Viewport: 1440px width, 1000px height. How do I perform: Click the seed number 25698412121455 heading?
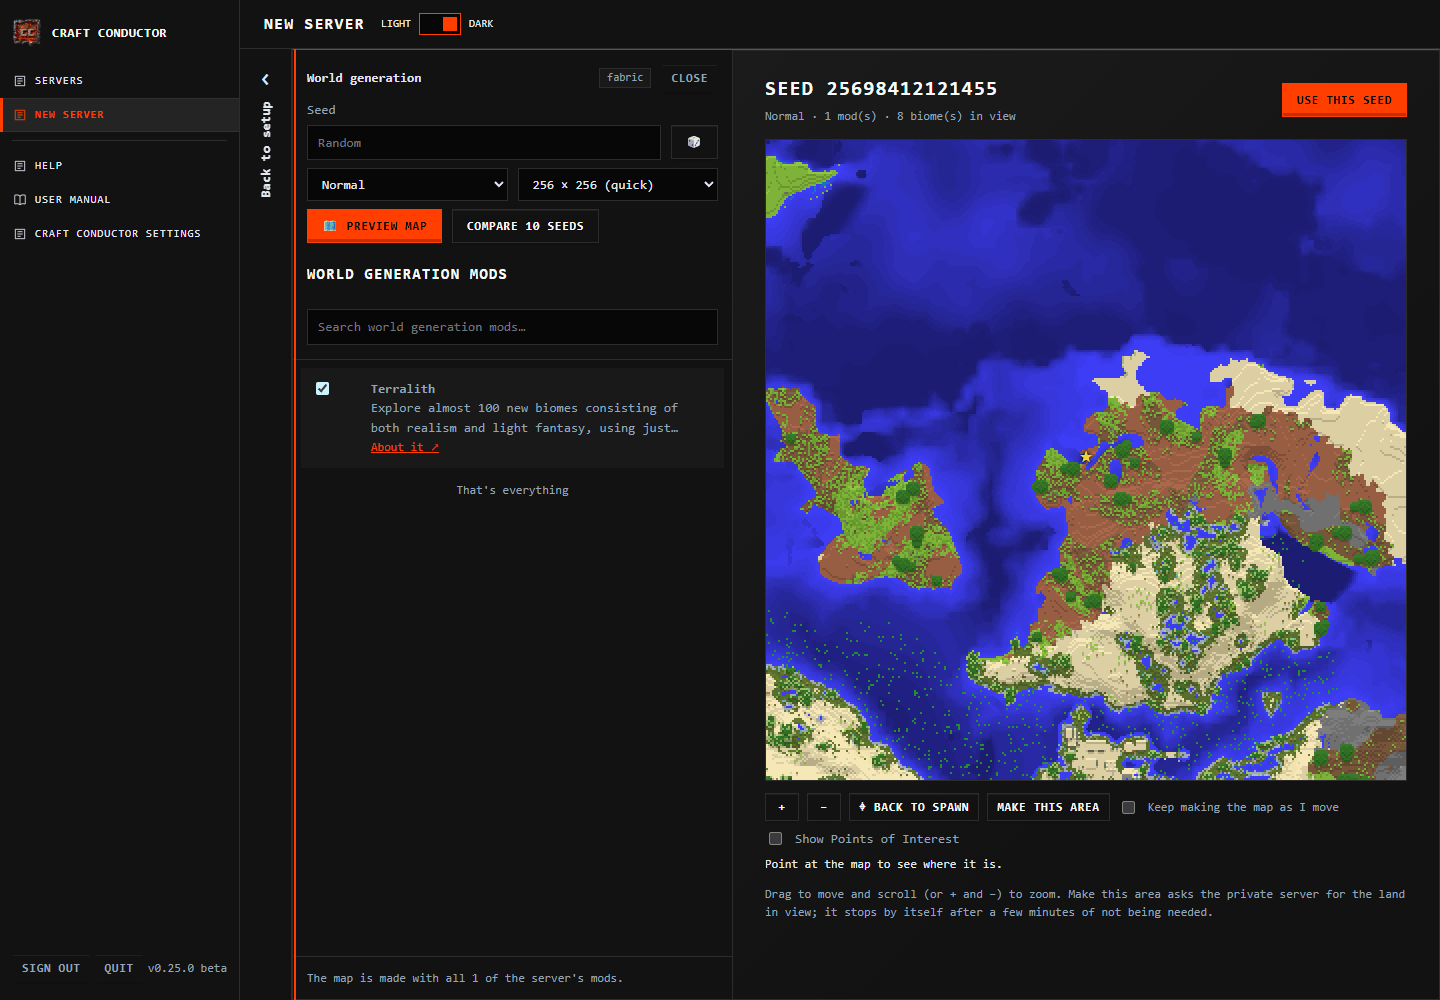[x=911, y=89]
